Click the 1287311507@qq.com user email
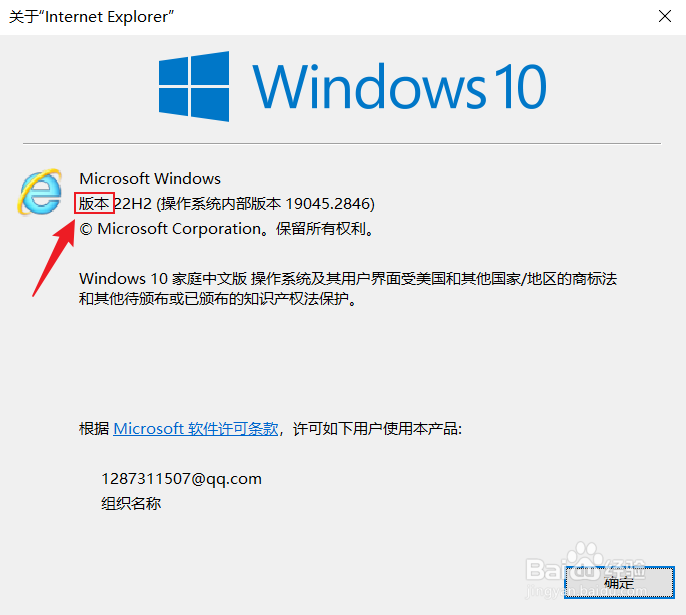Image resolution: width=686 pixels, height=615 pixels. [182, 479]
